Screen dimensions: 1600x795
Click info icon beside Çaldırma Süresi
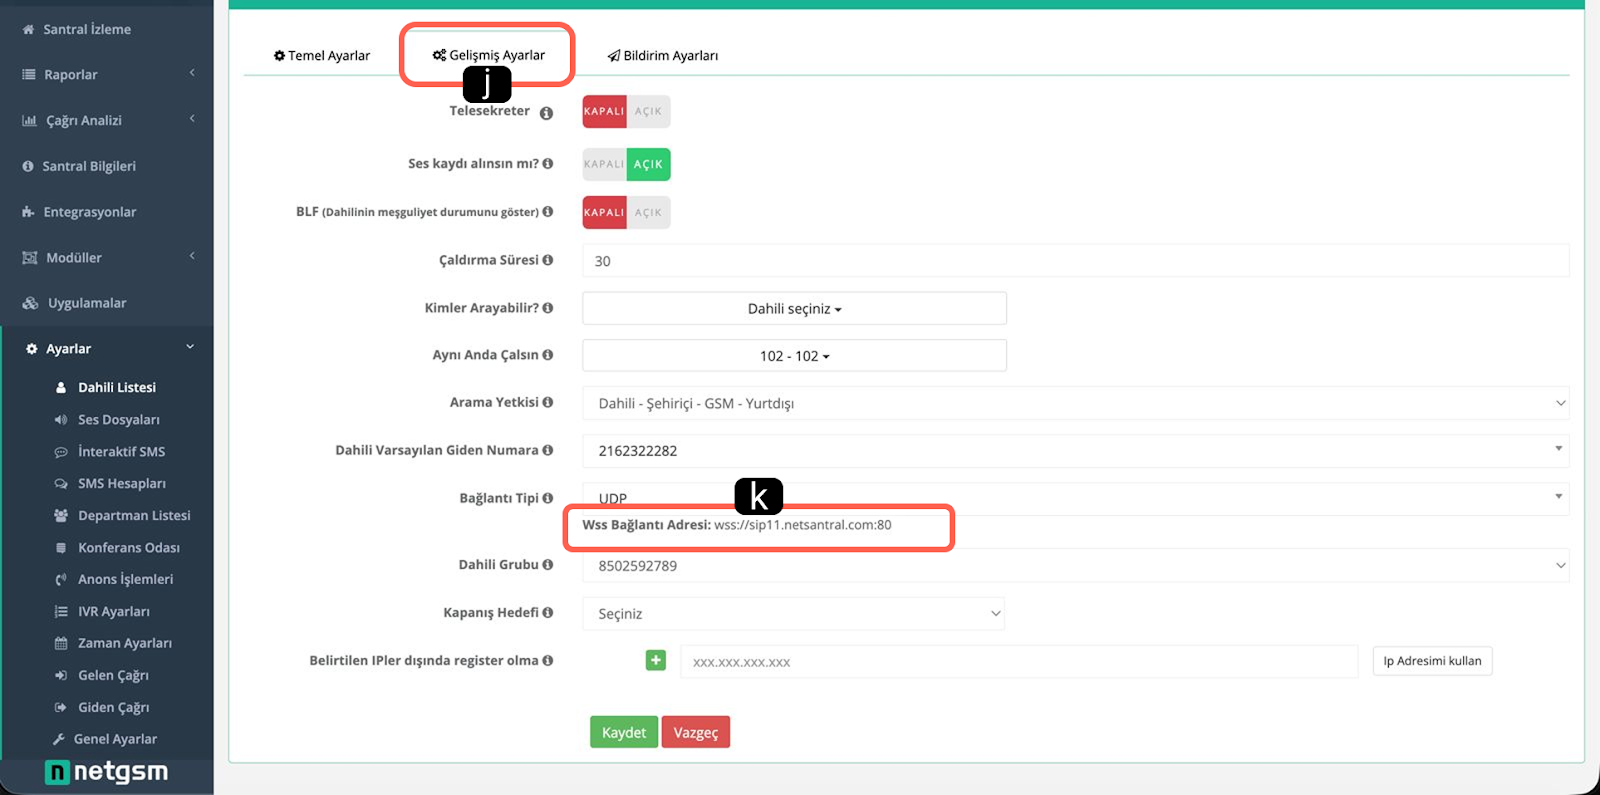pos(548,260)
